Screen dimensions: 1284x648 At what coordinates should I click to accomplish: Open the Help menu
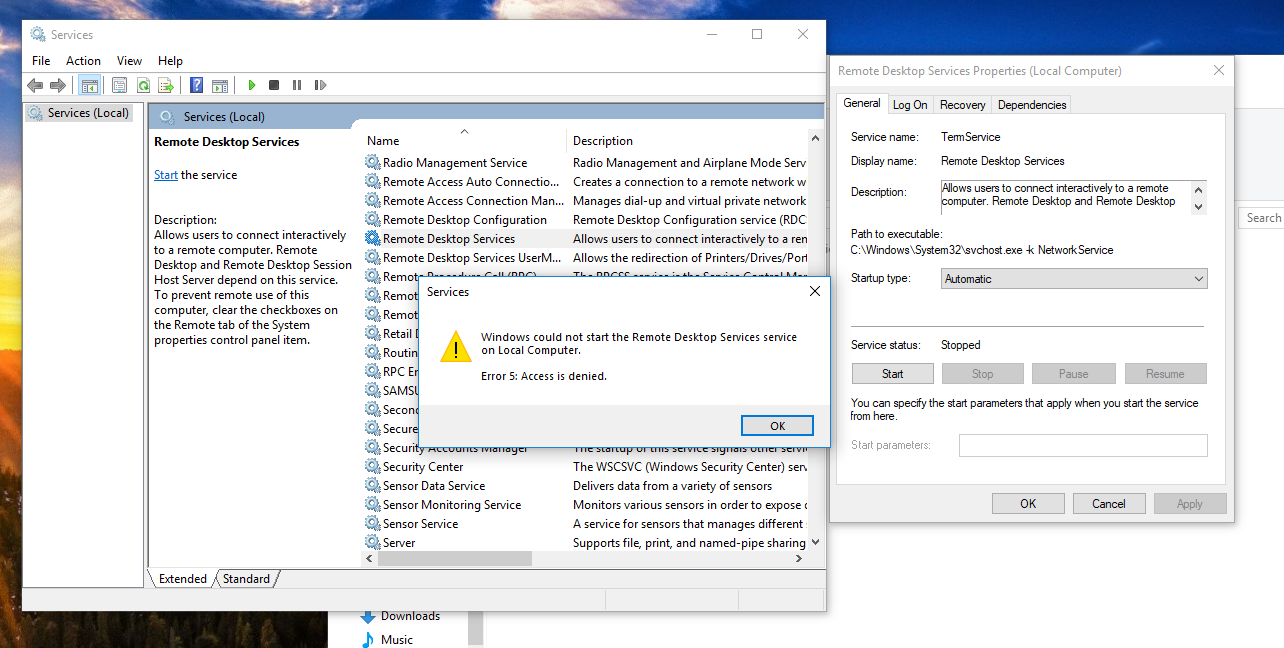[170, 61]
